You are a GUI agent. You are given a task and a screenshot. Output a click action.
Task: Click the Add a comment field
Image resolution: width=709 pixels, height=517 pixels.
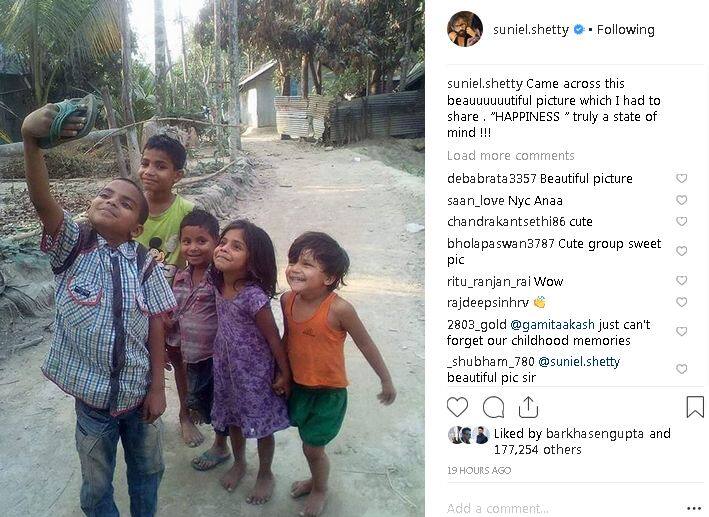560,508
